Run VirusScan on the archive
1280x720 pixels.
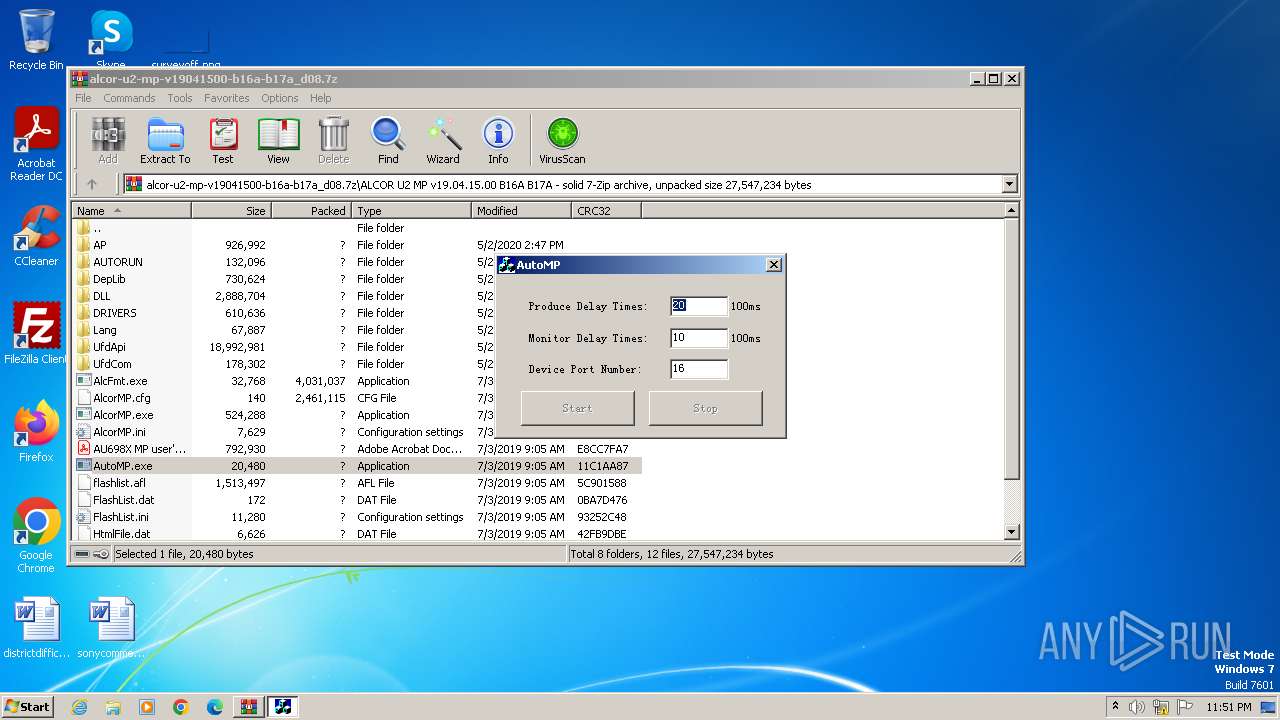click(x=562, y=140)
